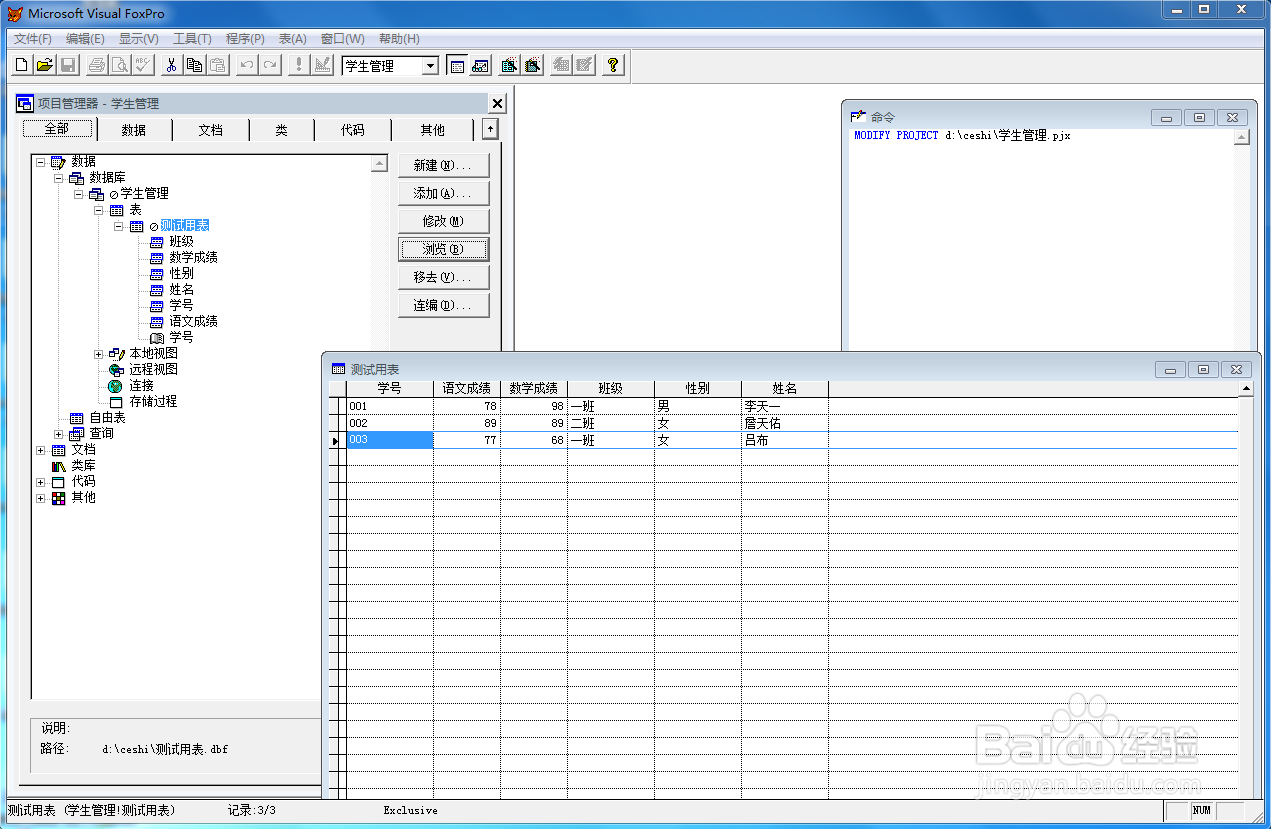Screen dimensions: 1271x829
Task: Open the 编辑(E) menu
Action: (x=85, y=39)
